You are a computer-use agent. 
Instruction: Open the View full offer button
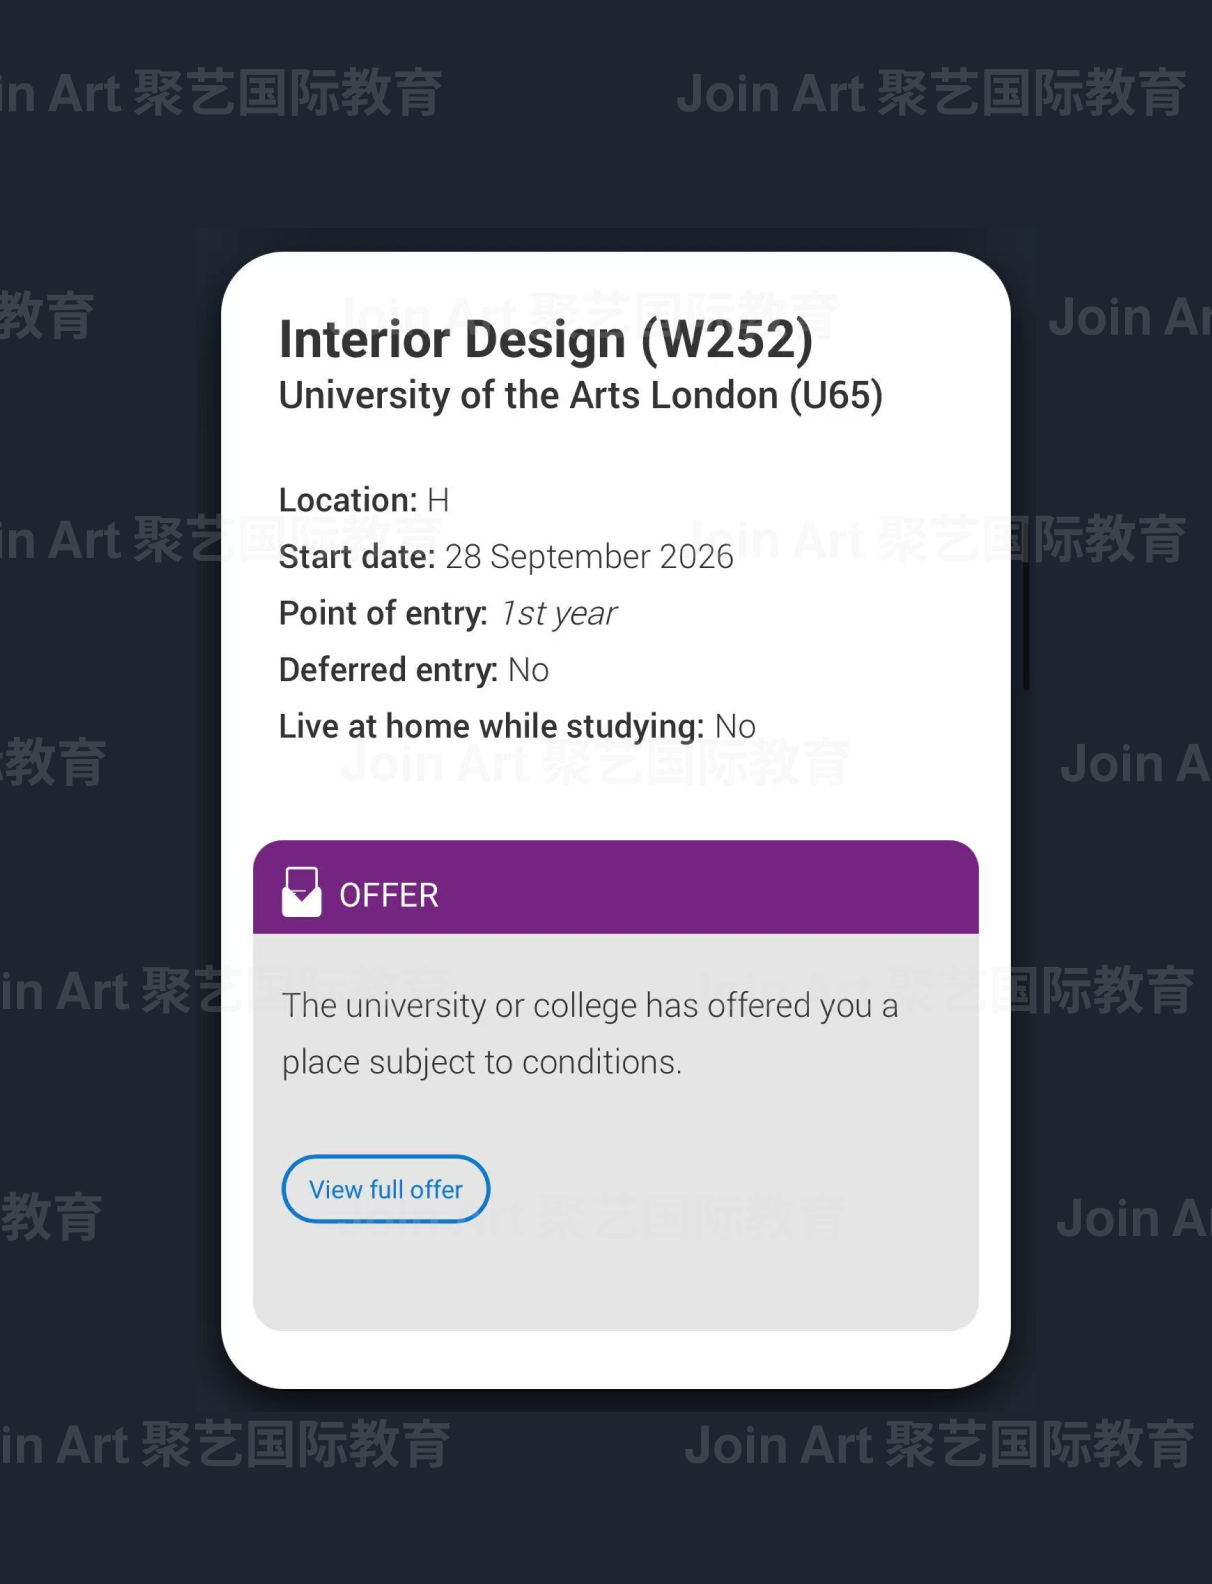pos(386,1189)
